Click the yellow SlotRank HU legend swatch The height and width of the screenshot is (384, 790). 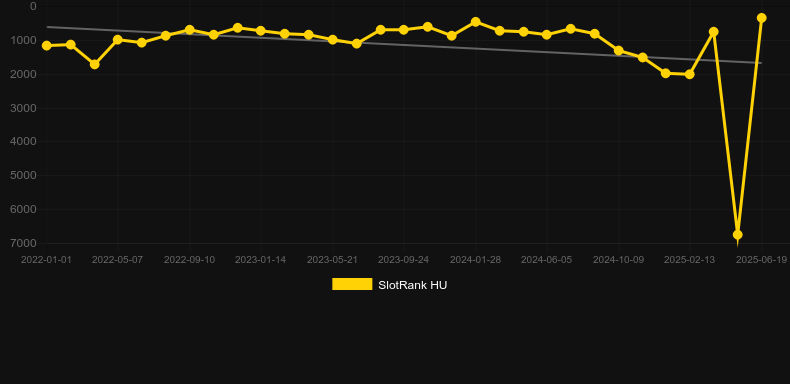point(352,284)
